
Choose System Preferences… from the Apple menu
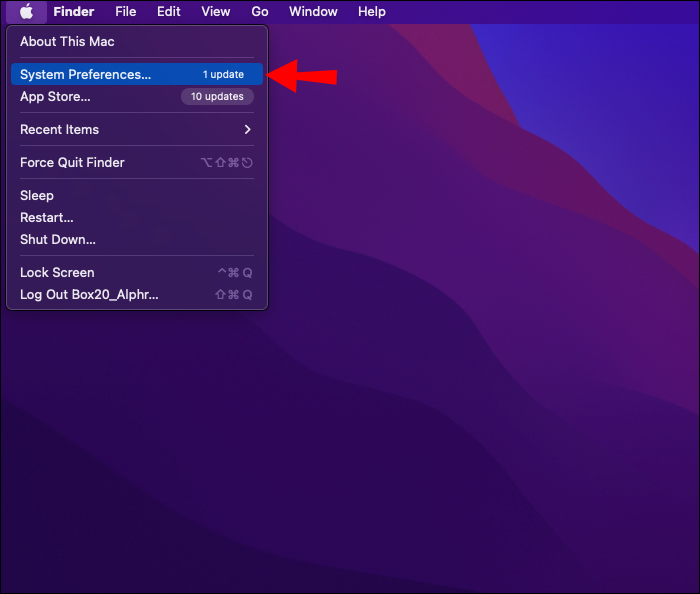[x=137, y=74]
